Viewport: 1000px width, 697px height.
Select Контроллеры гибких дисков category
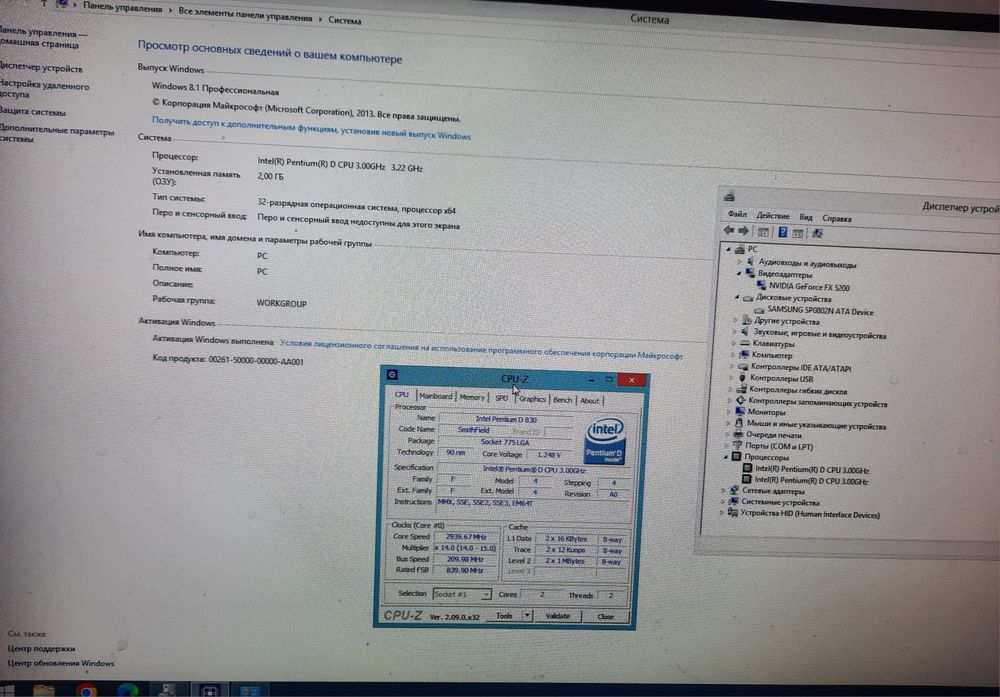point(798,390)
